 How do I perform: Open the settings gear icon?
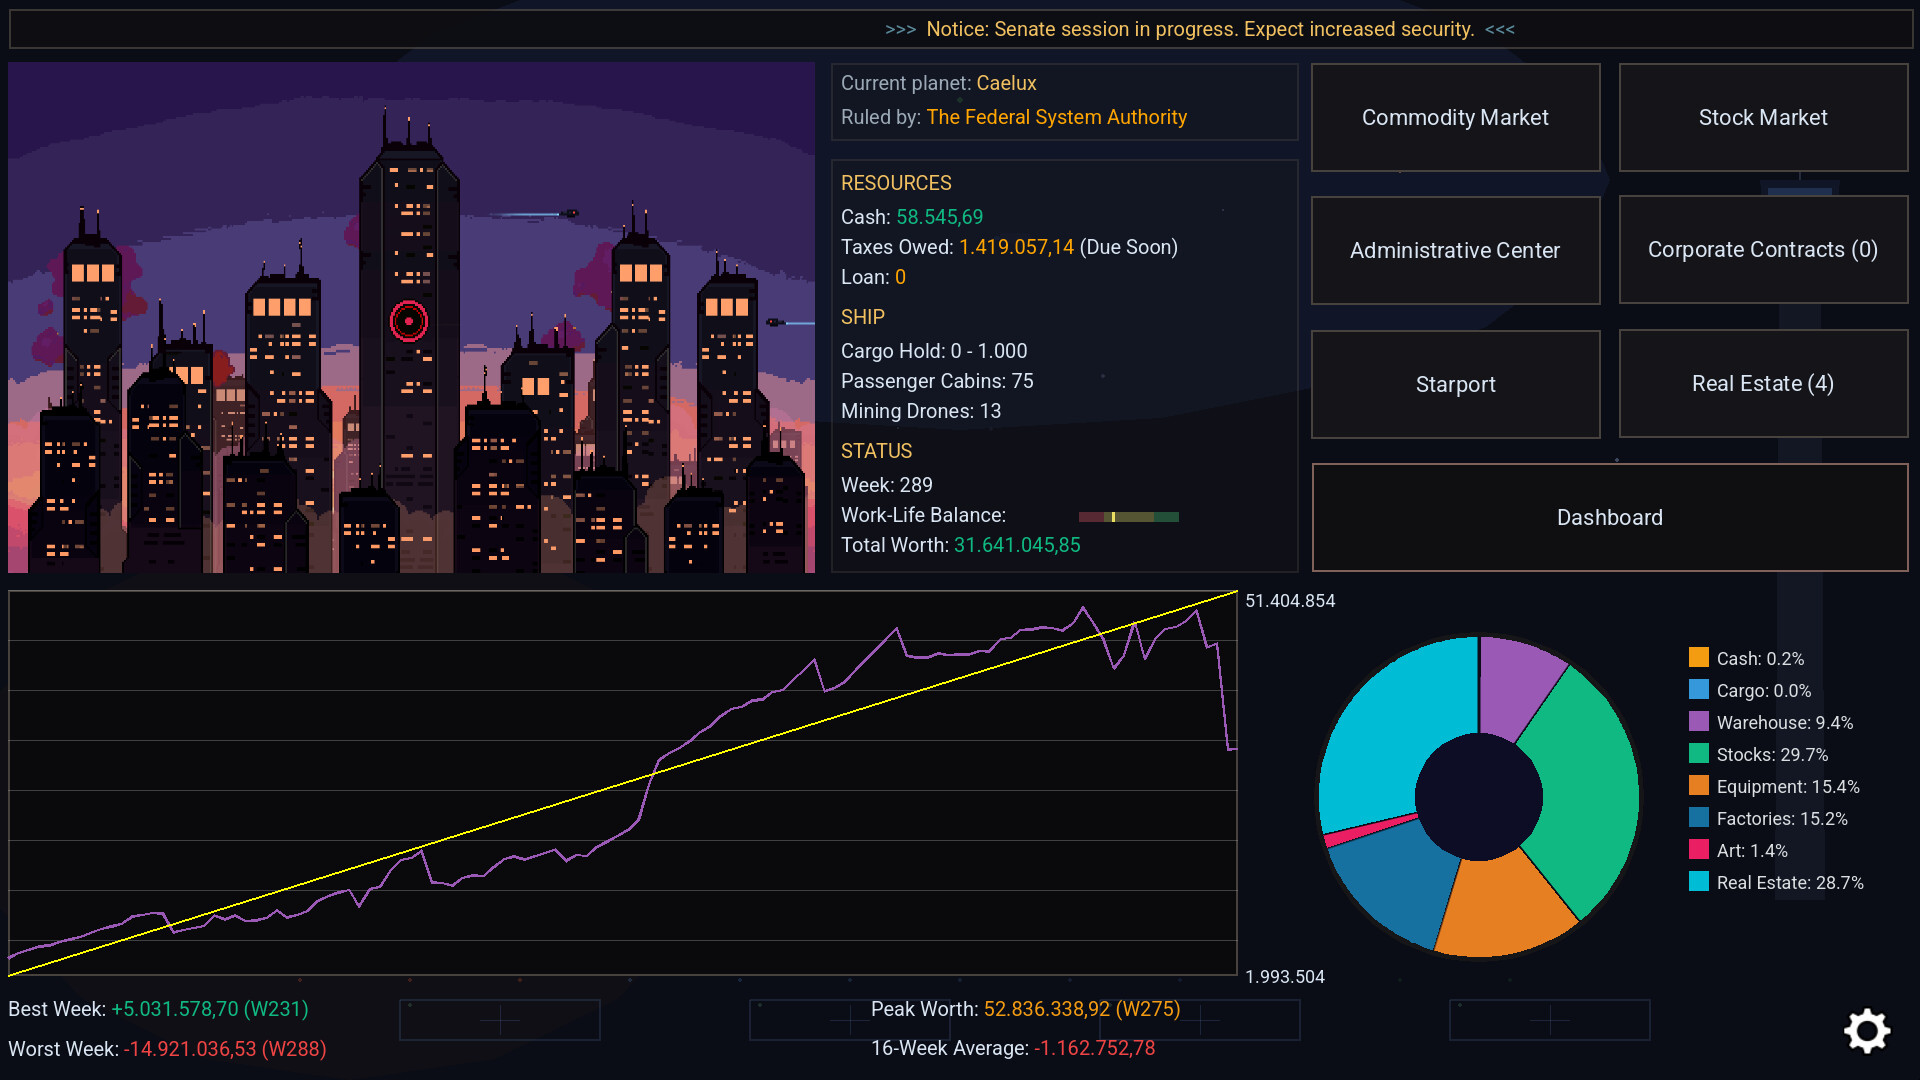1867,1031
